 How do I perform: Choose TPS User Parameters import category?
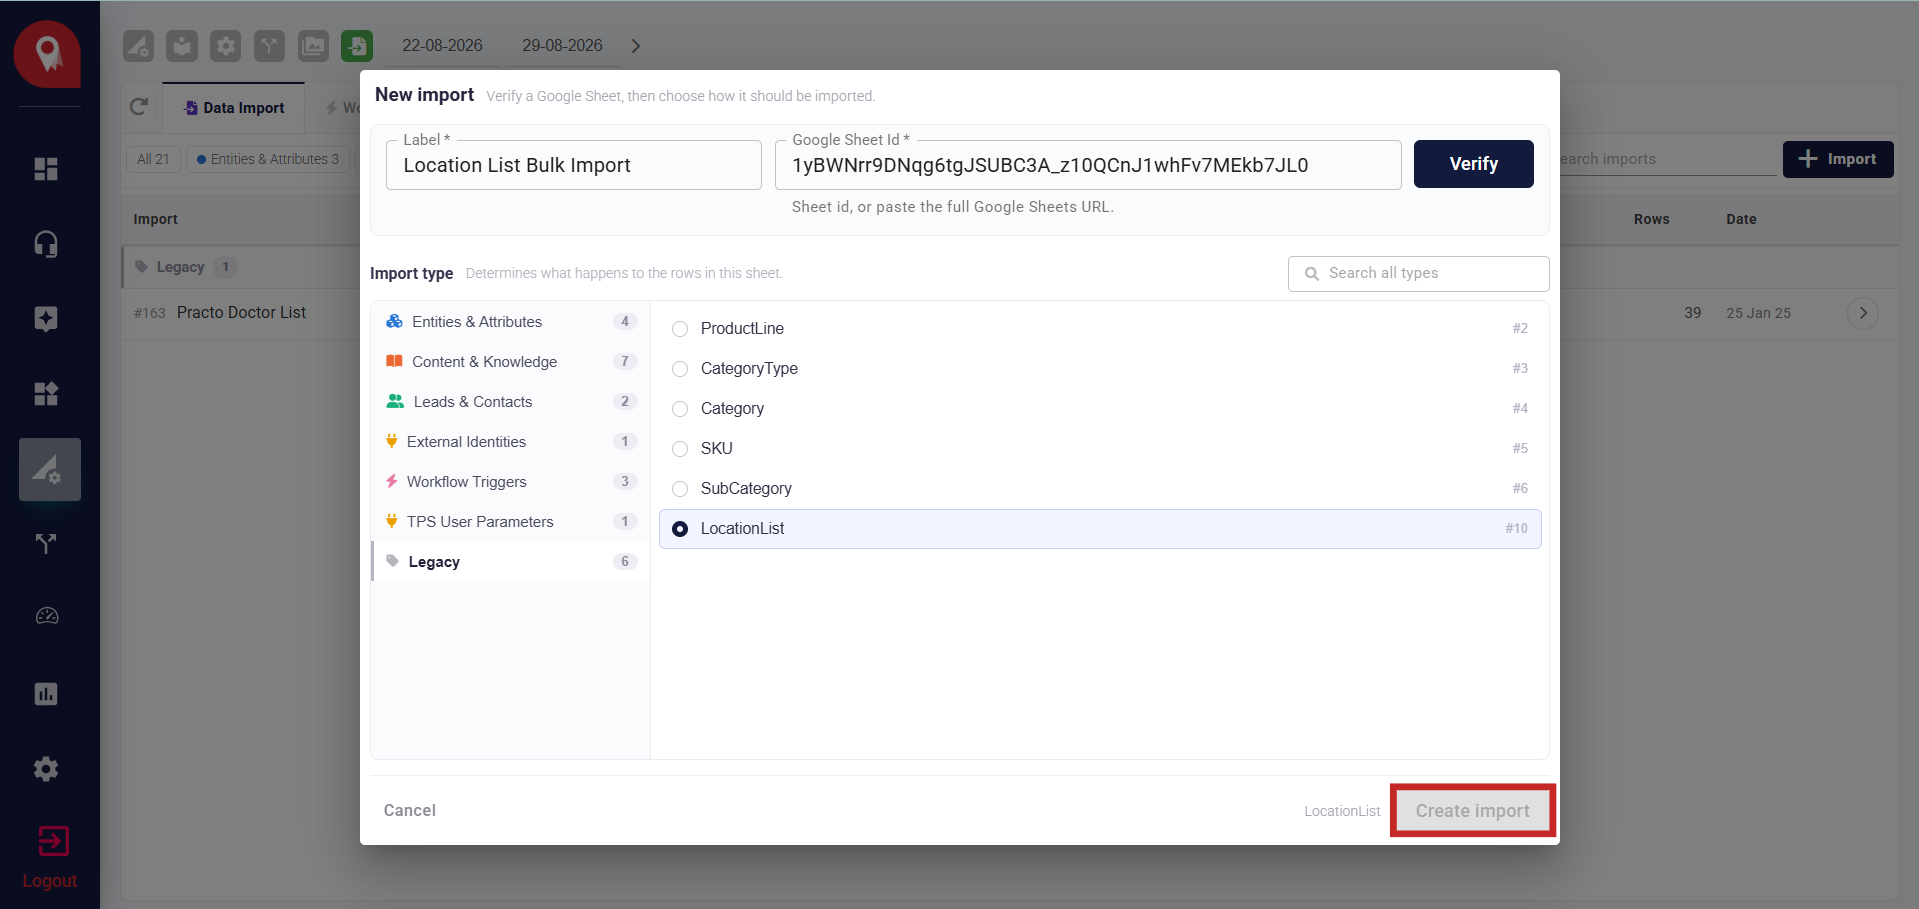click(x=511, y=521)
